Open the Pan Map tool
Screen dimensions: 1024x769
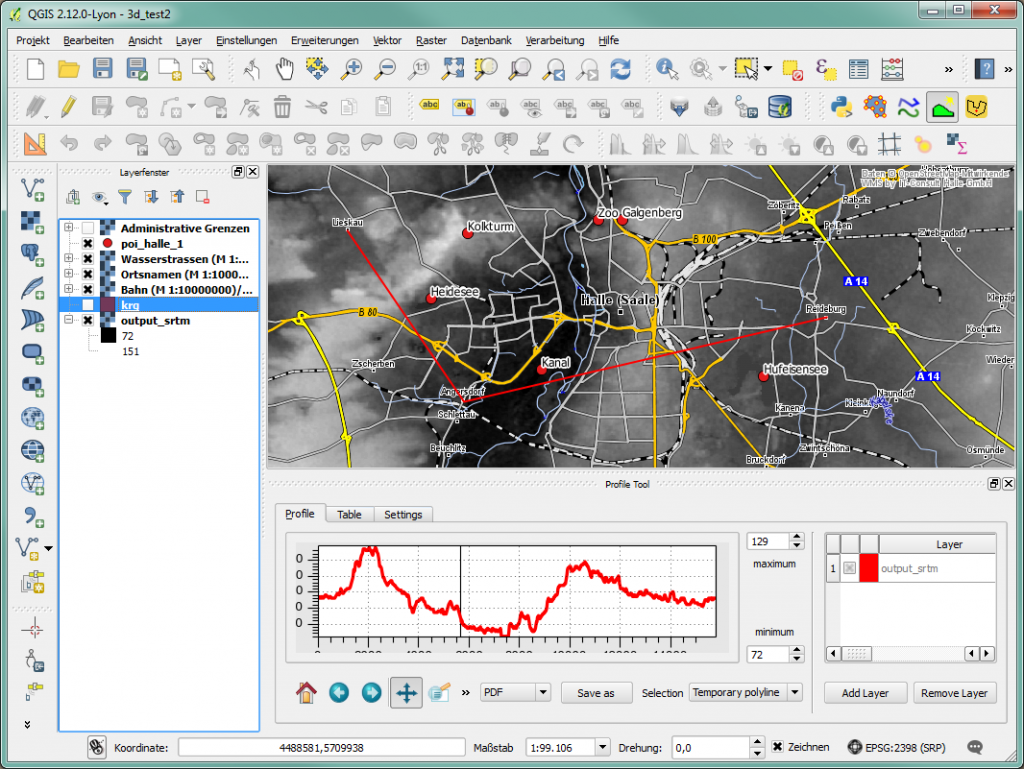285,70
